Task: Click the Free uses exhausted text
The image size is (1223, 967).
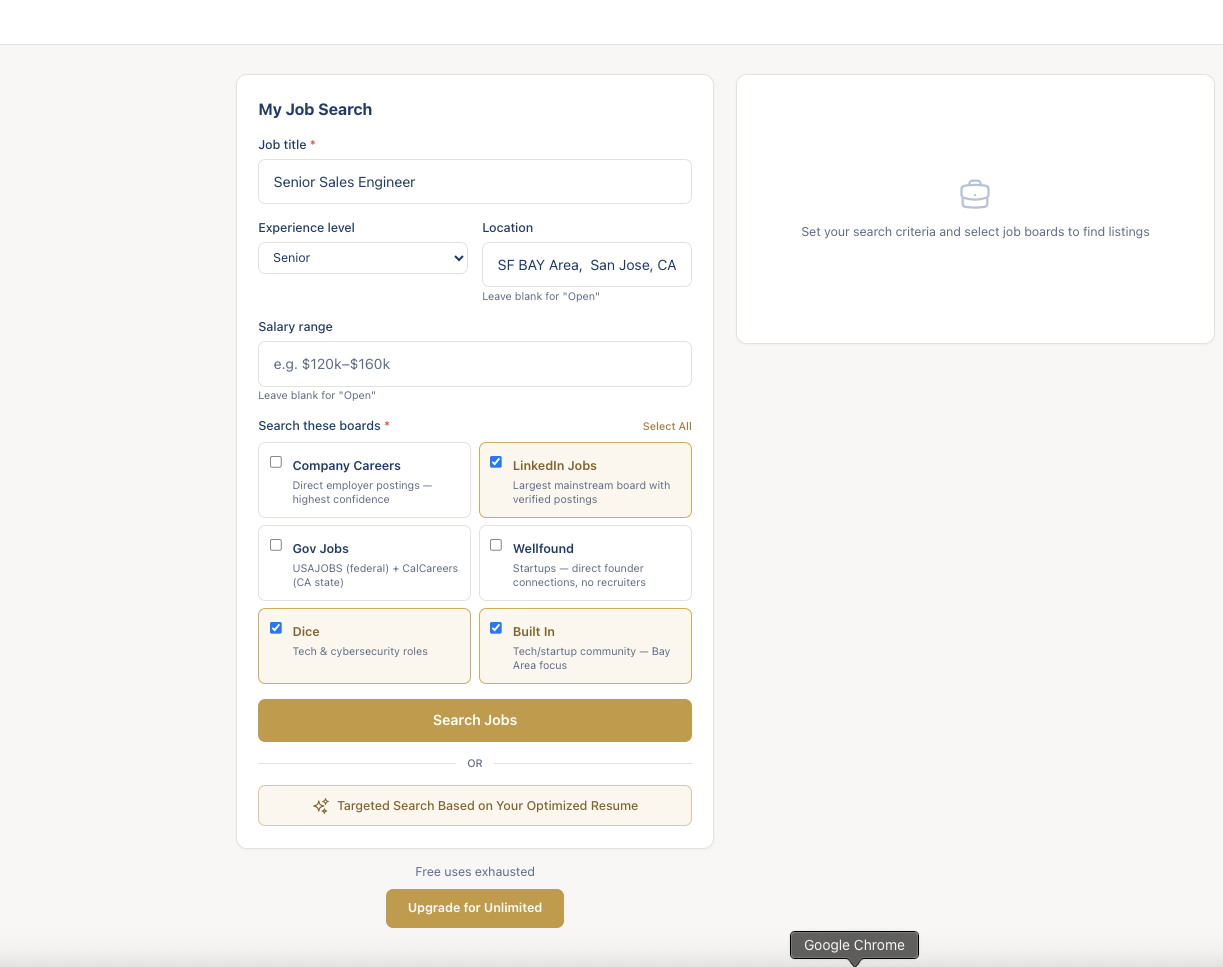Action: coord(475,871)
